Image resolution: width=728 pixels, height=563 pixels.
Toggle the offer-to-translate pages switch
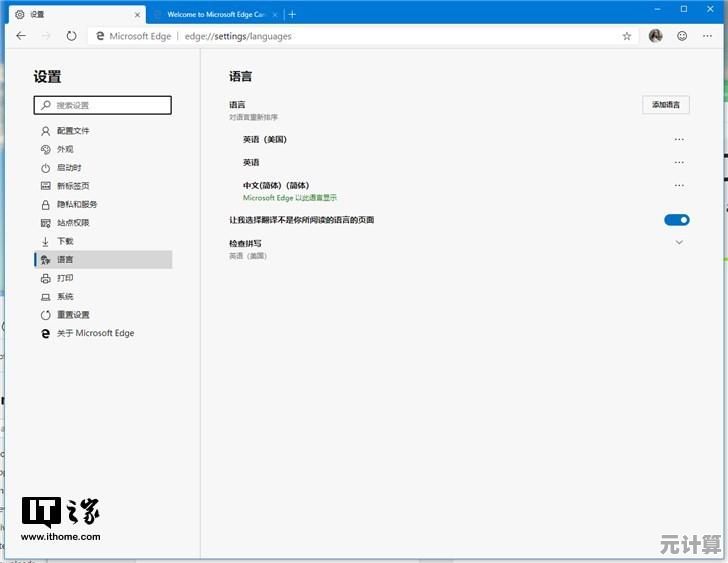click(676, 220)
